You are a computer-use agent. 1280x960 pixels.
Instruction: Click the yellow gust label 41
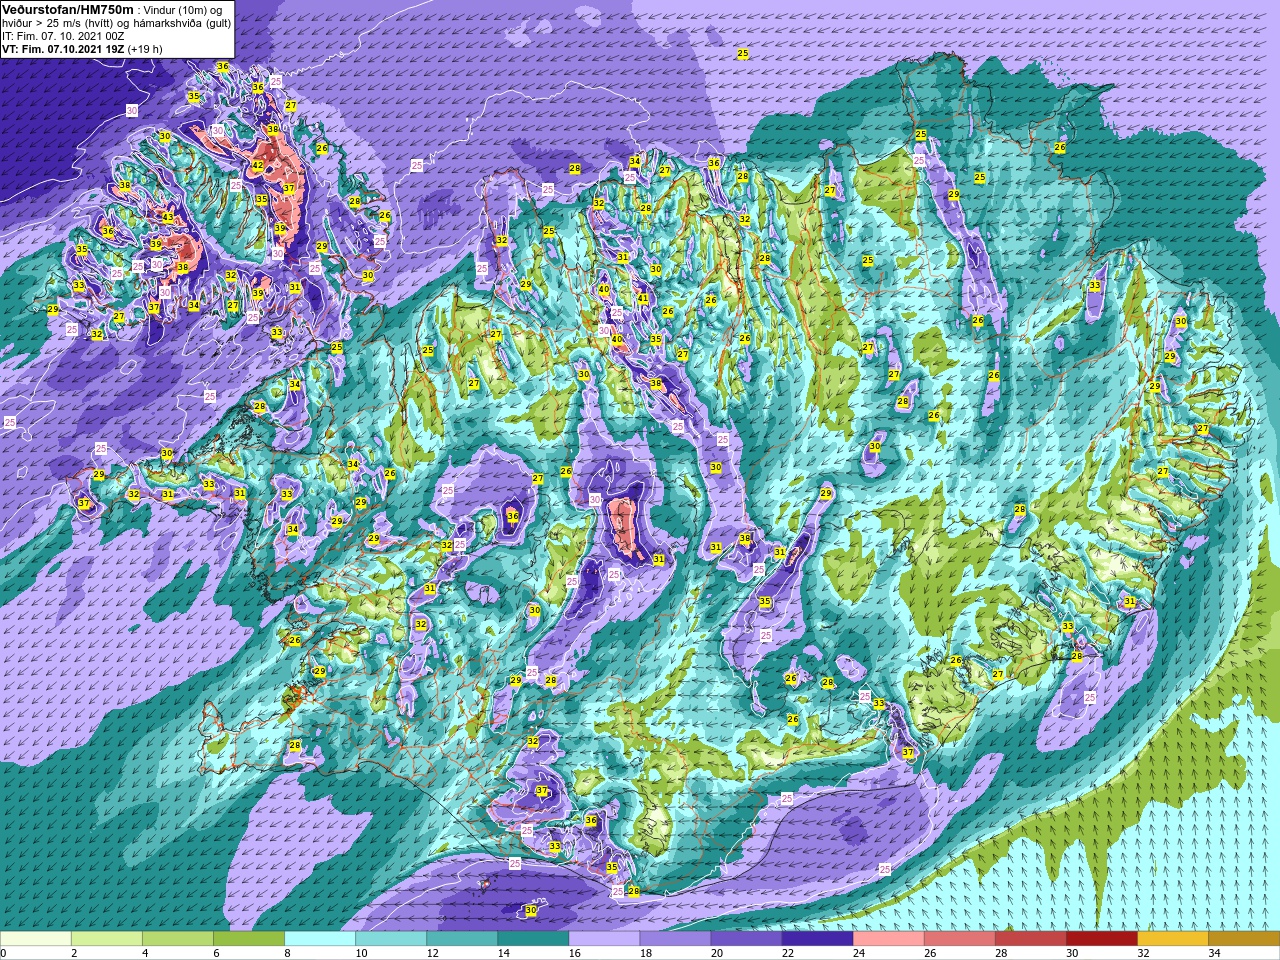(x=643, y=299)
